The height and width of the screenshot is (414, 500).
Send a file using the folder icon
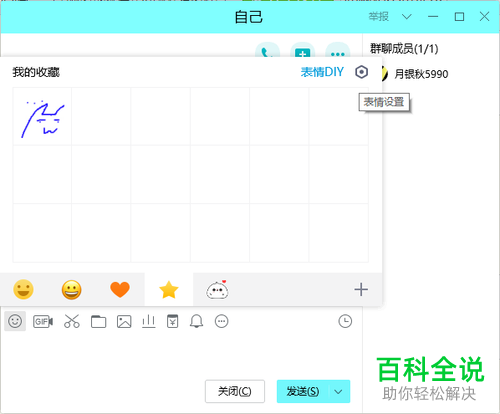pyautogui.click(x=98, y=322)
